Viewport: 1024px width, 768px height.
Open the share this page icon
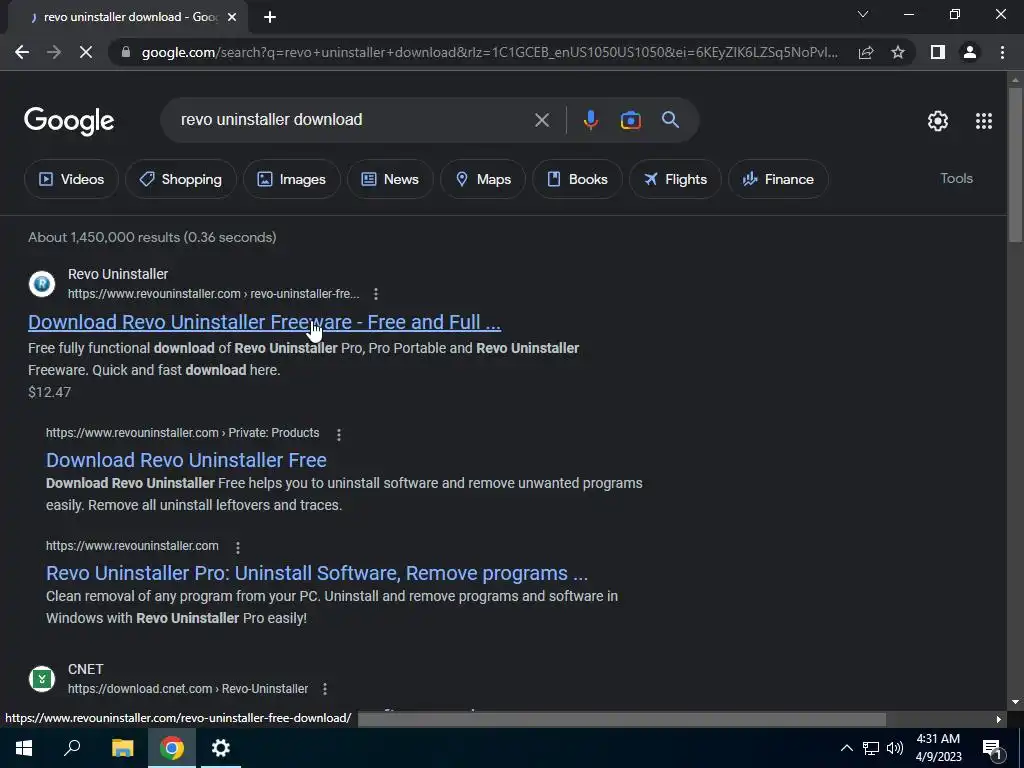click(x=866, y=52)
